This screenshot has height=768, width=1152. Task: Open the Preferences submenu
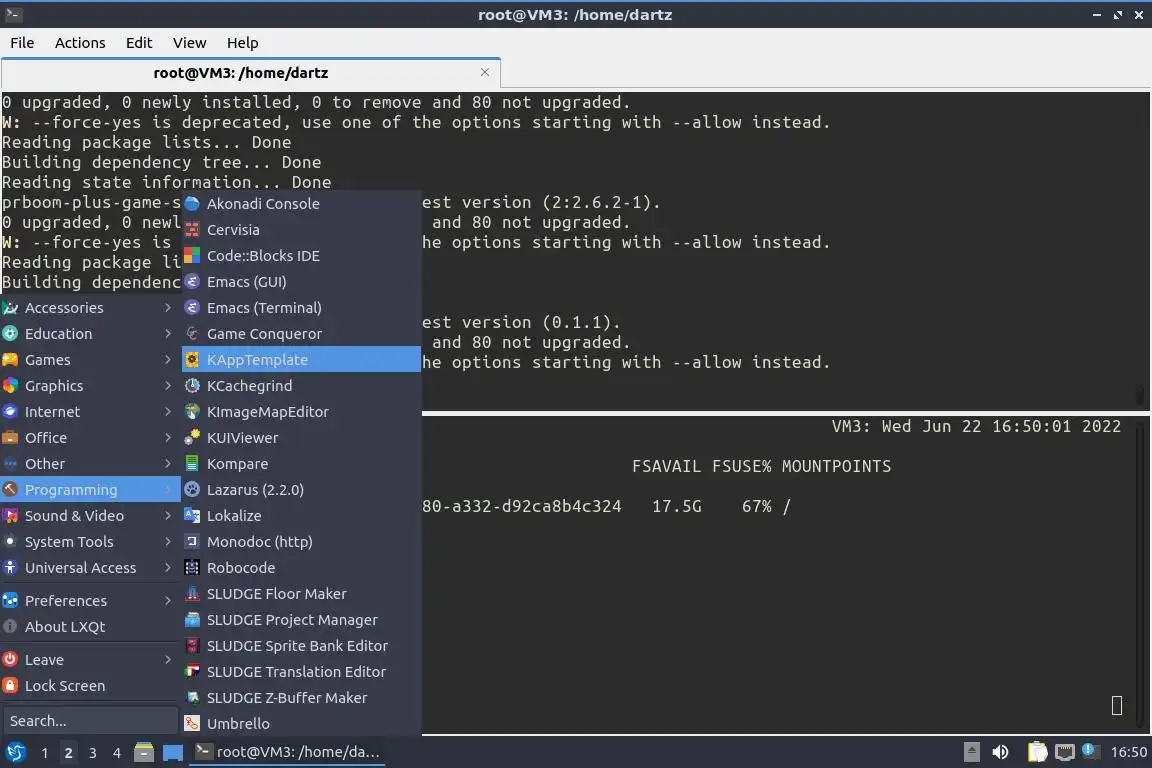(90, 600)
